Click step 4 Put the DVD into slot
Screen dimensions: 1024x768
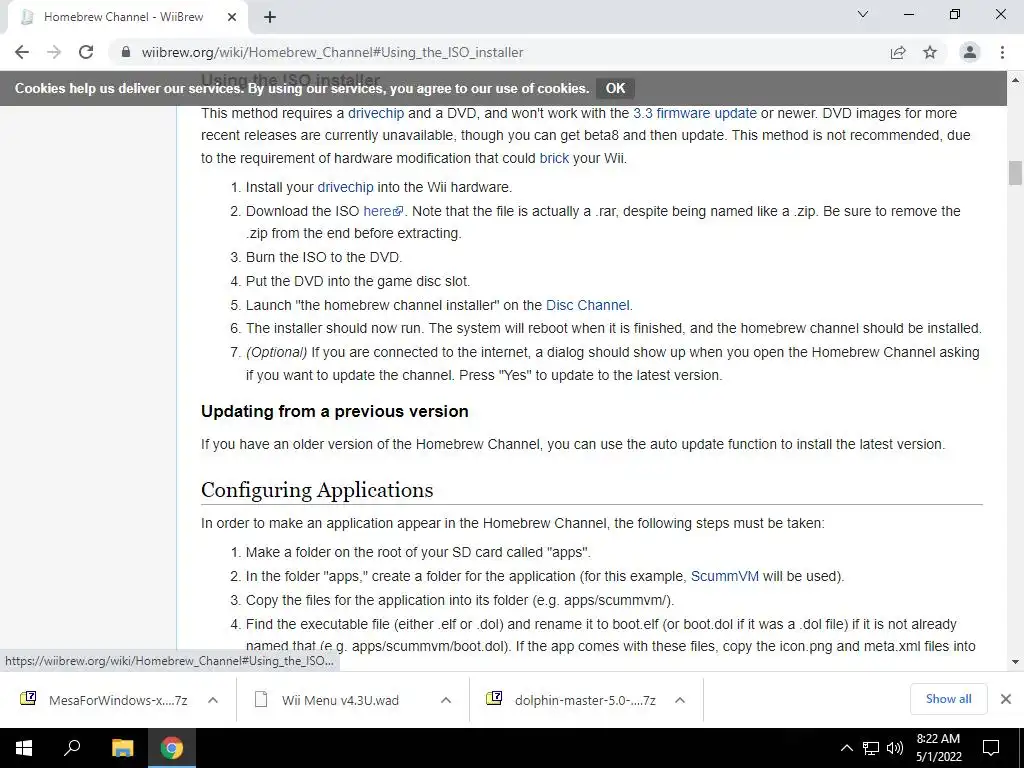coord(358,281)
